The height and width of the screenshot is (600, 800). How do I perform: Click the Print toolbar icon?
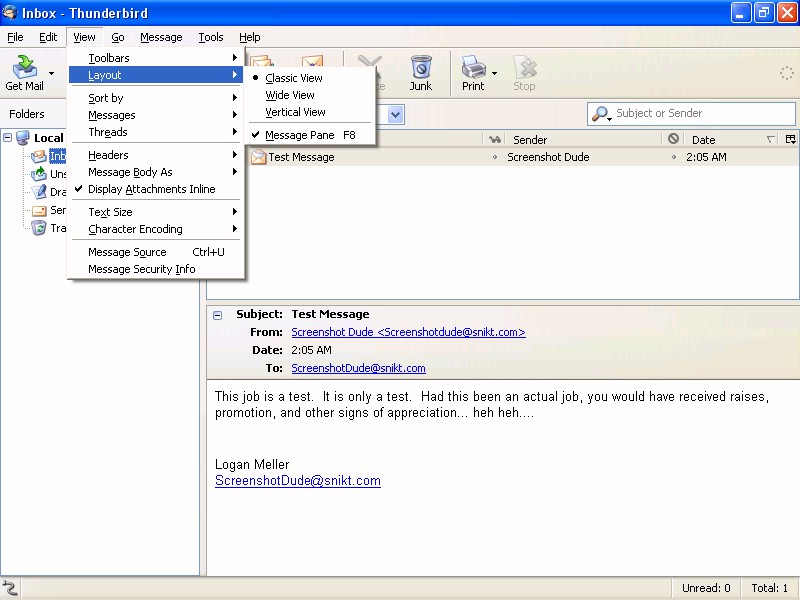(x=473, y=67)
